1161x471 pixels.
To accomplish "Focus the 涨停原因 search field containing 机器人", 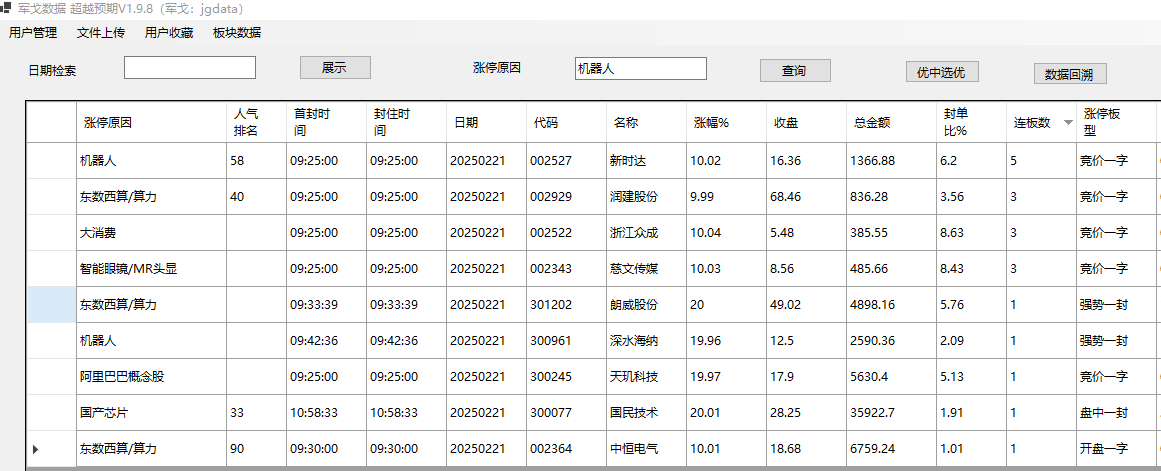I will (x=640, y=68).
